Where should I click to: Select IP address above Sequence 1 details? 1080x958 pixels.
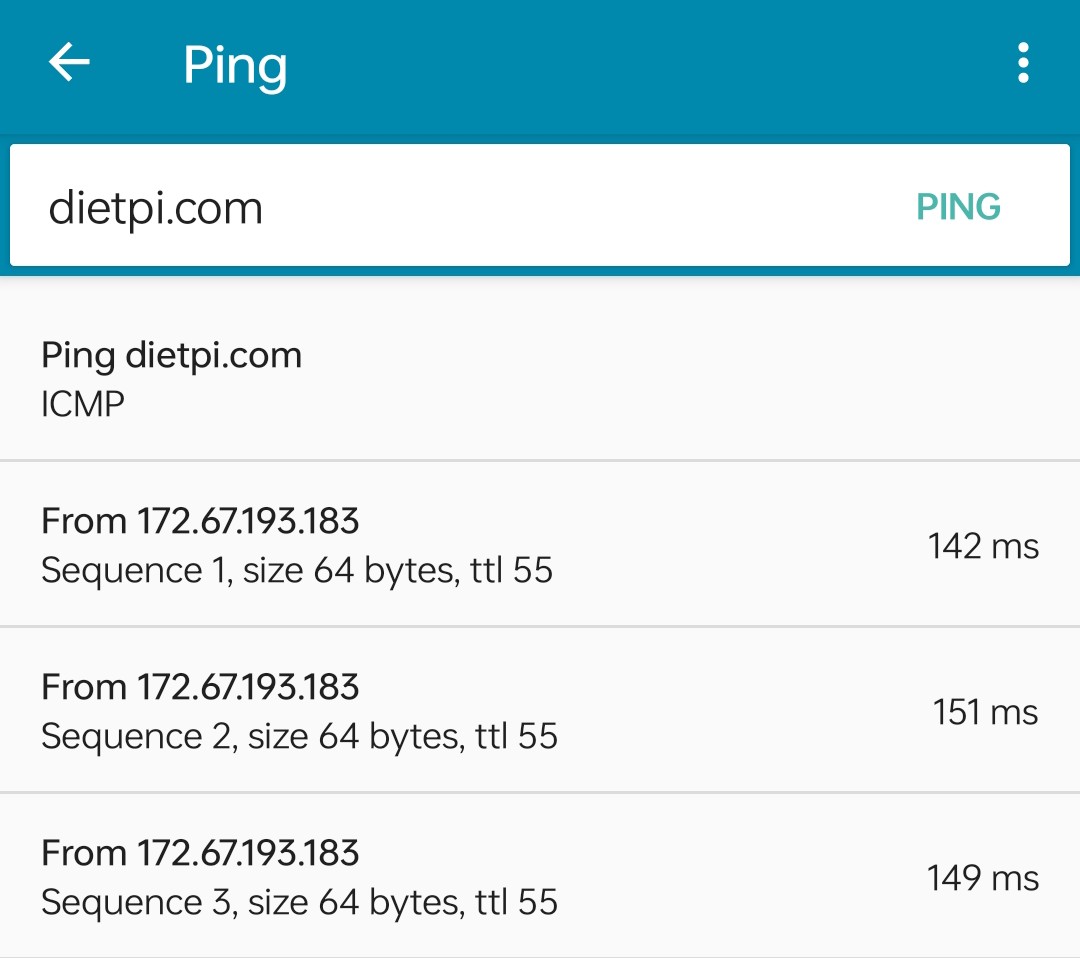[248, 521]
